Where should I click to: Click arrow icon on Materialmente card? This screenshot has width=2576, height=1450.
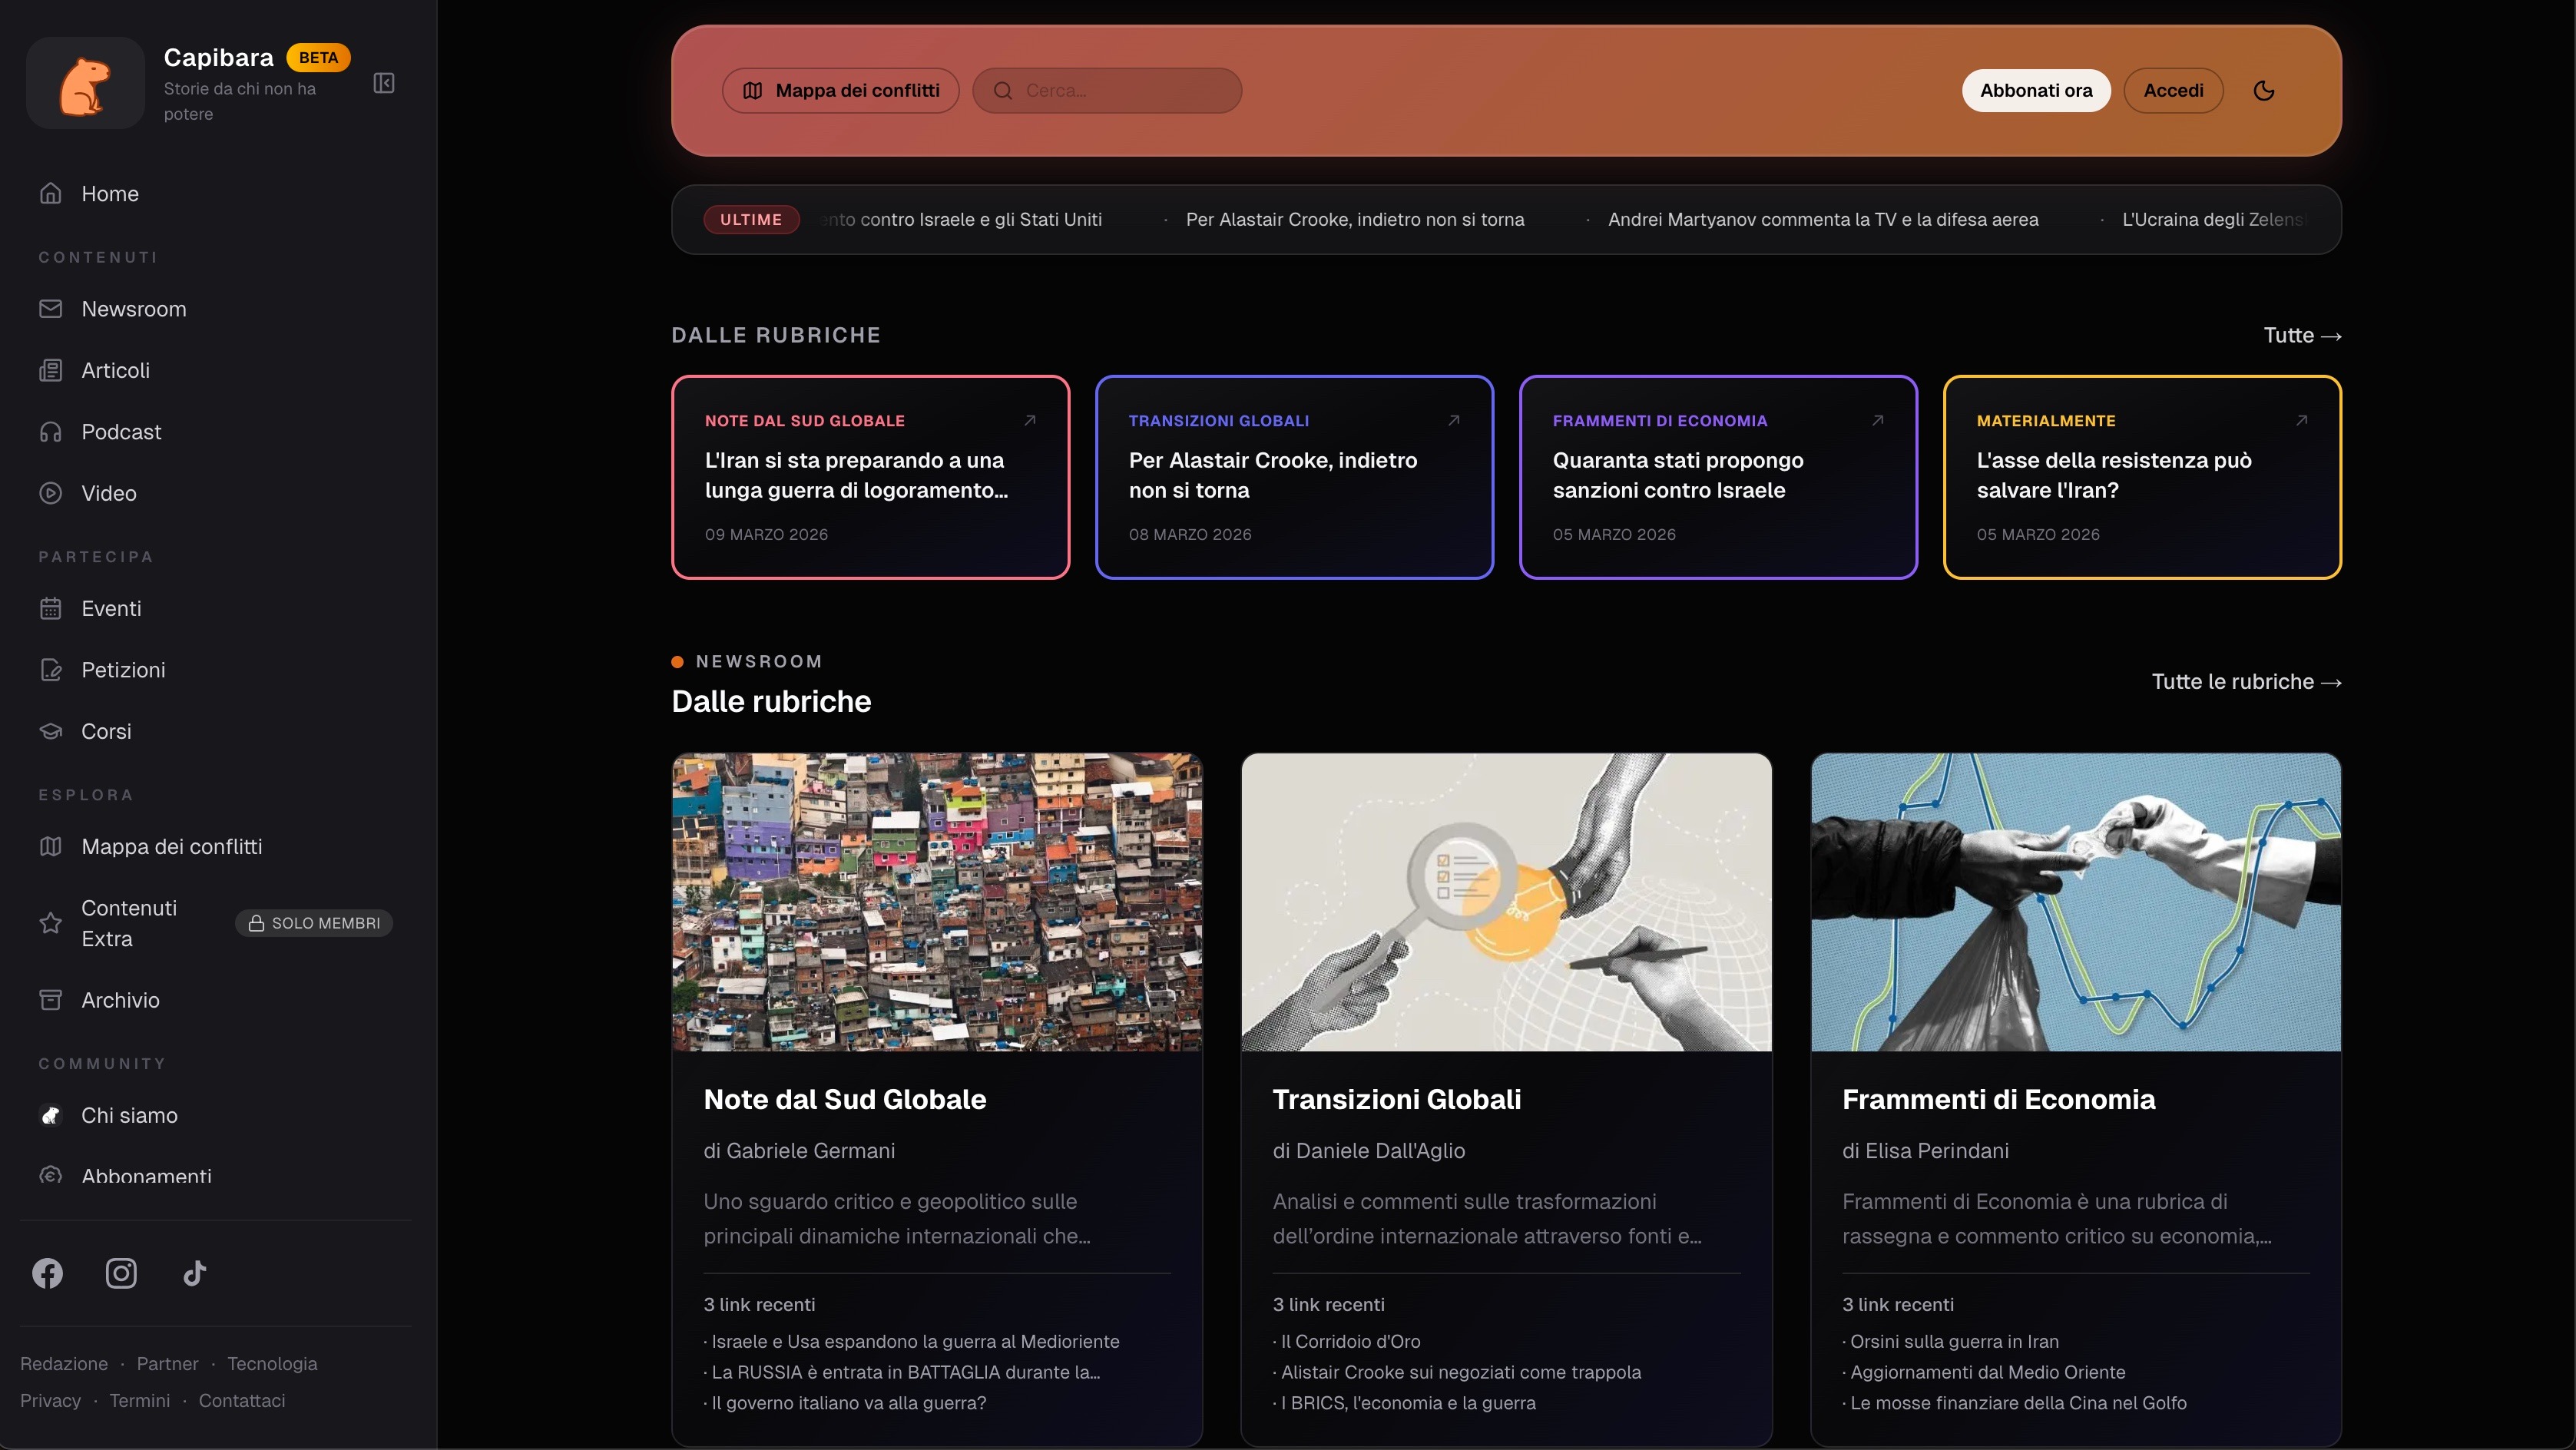click(x=2302, y=420)
